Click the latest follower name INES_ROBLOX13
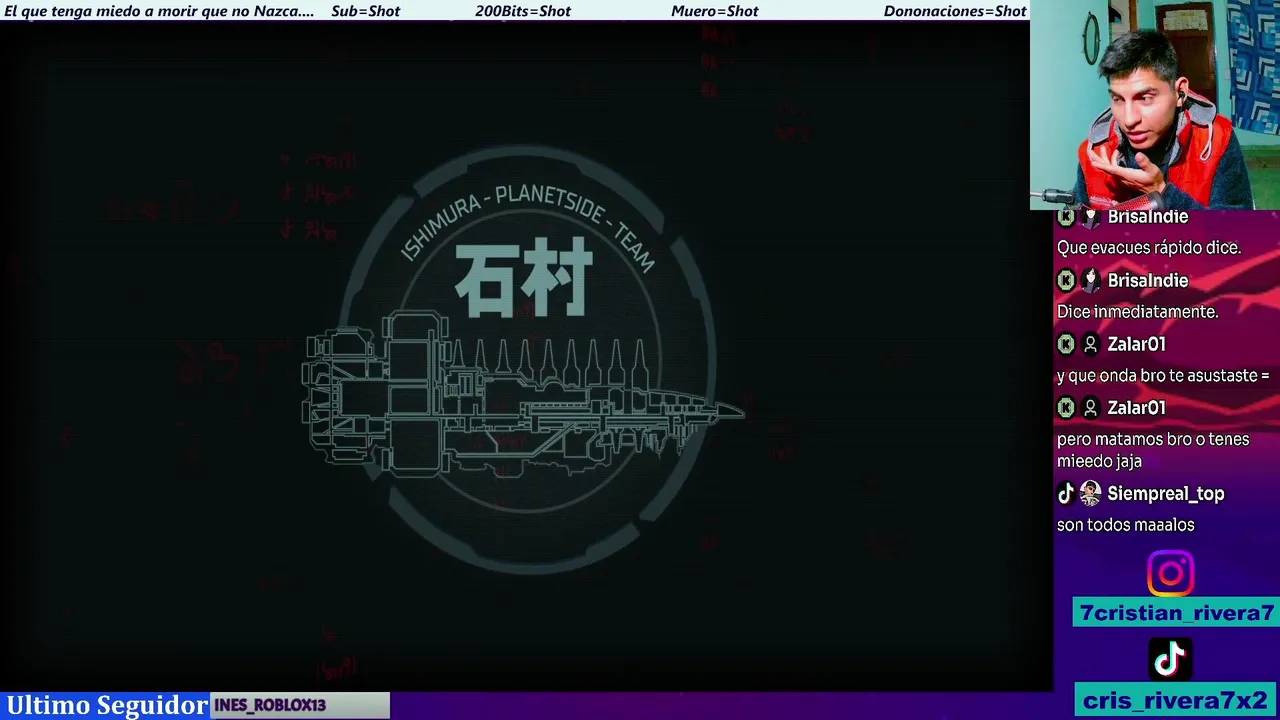Viewport: 1280px width, 720px height. click(270, 705)
